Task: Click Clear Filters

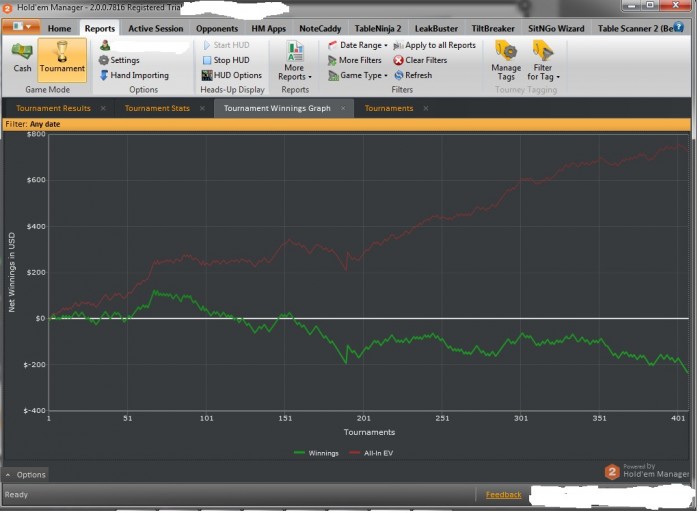Action: (420, 60)
